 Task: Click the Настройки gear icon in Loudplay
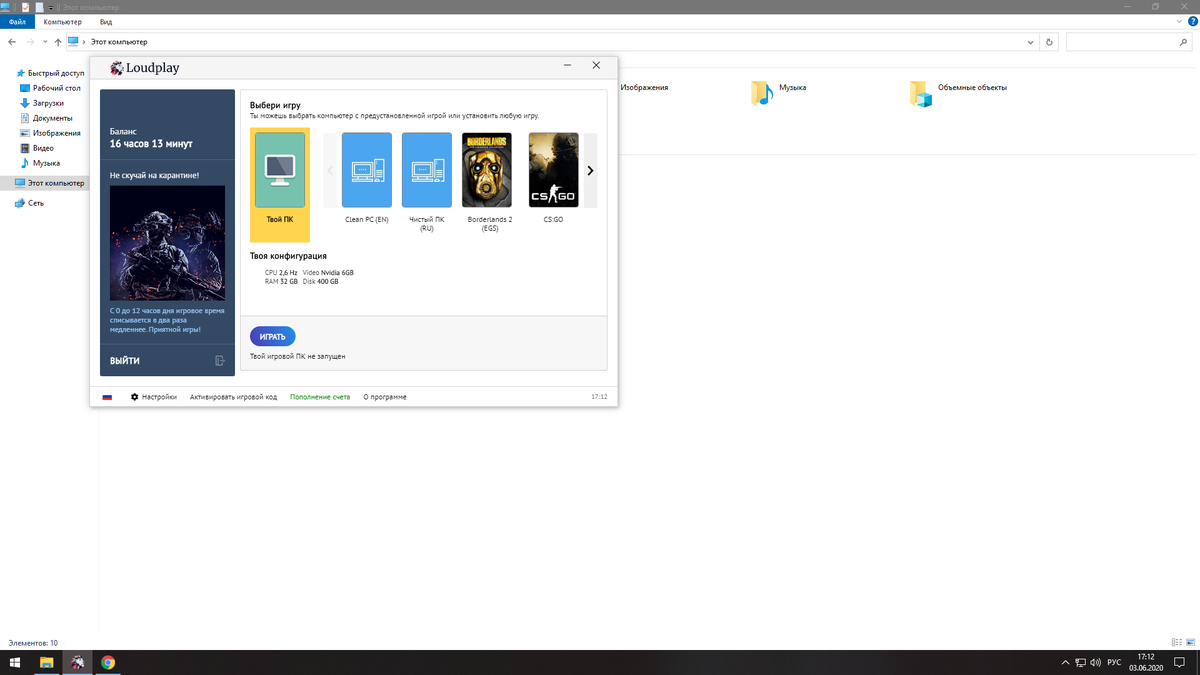[x=135, y=397]
